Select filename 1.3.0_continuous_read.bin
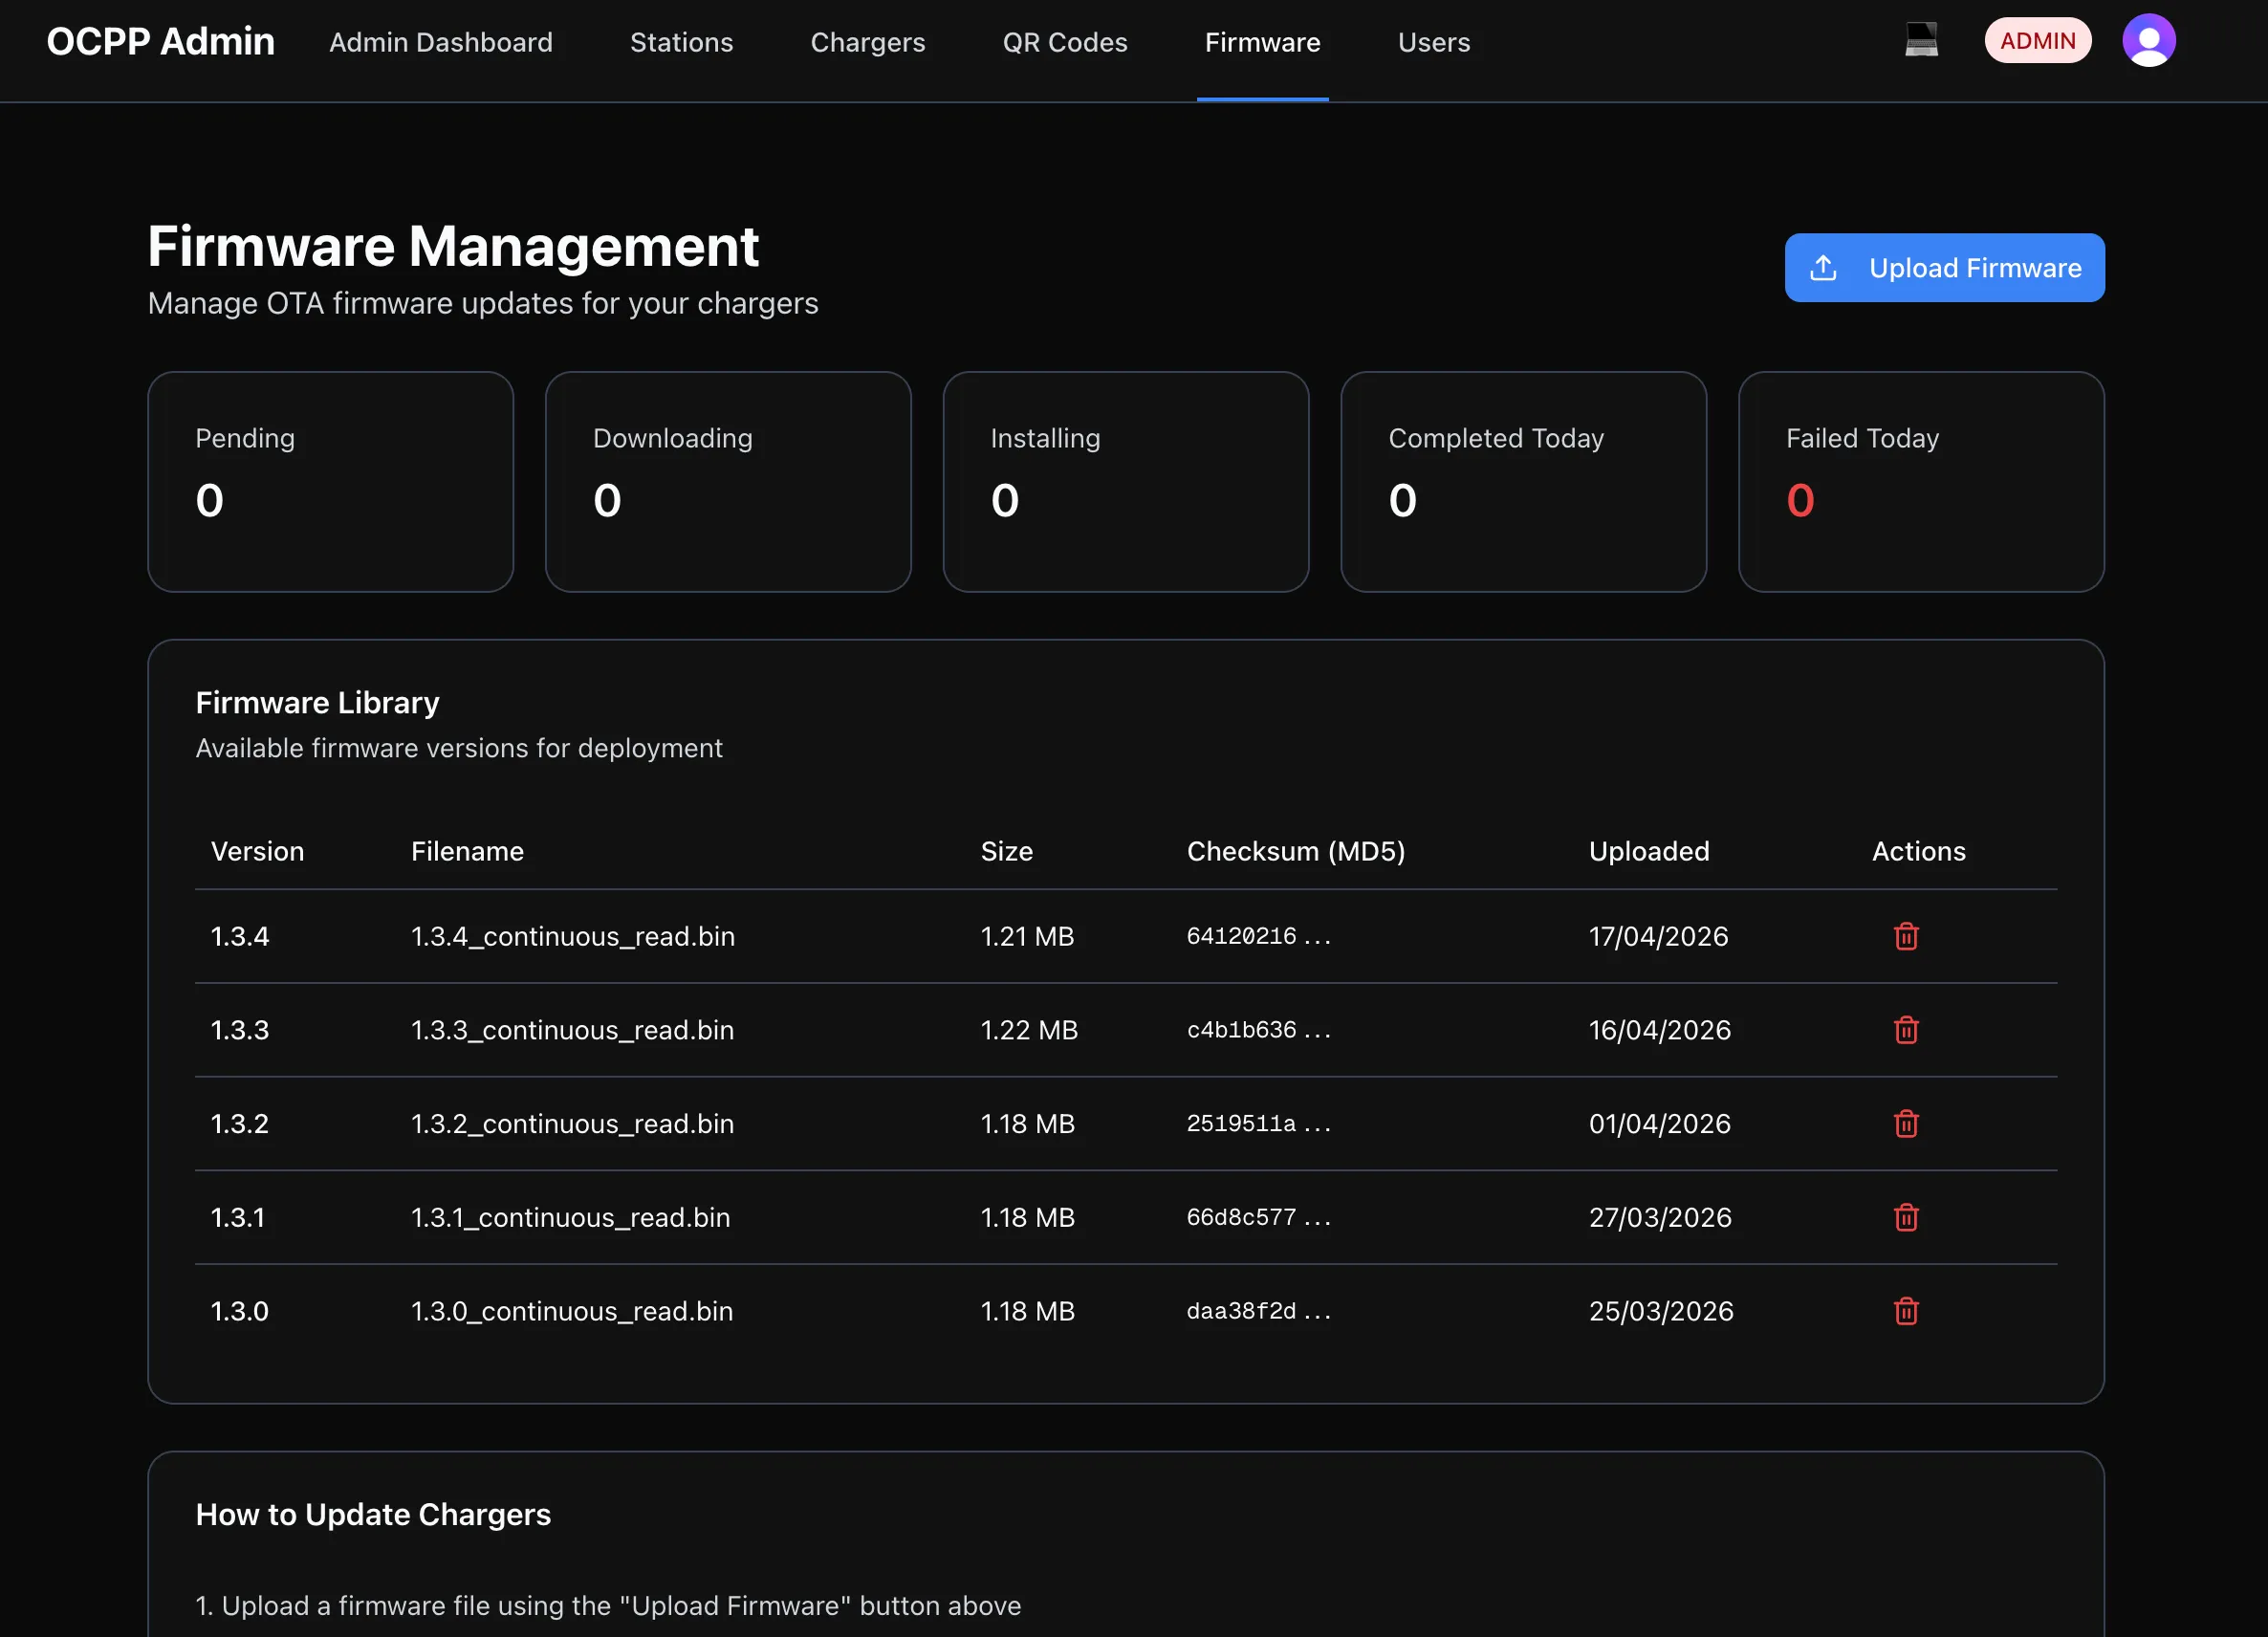 point(572,1311)
